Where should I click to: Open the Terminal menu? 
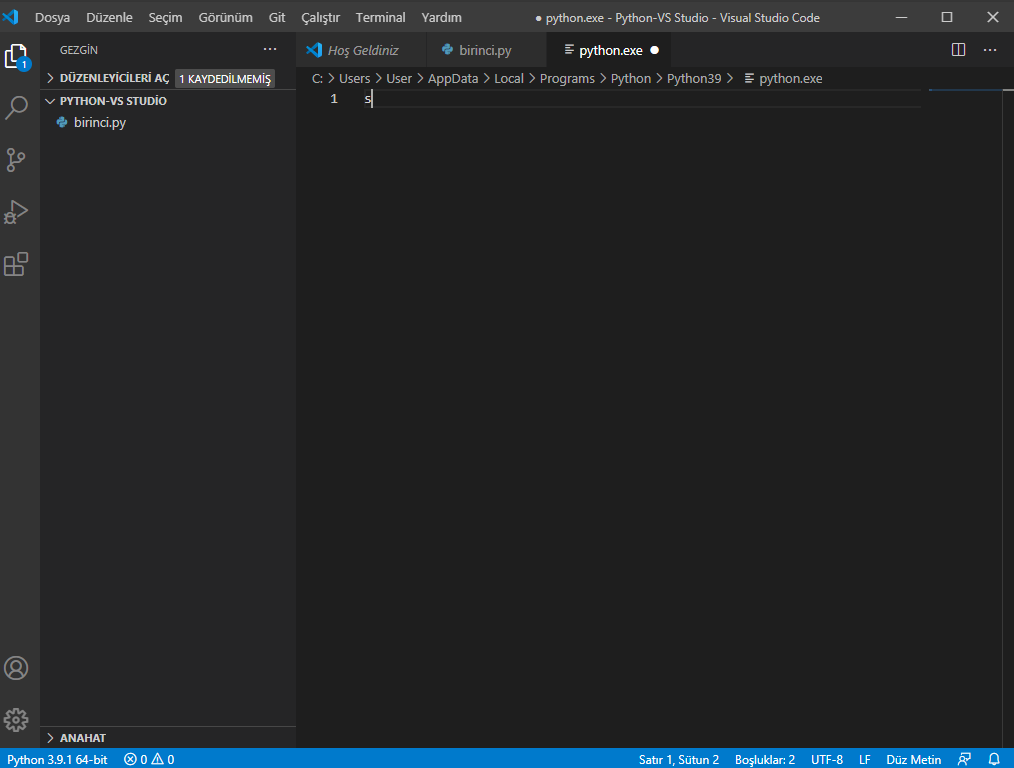click(x=380, y=17)
